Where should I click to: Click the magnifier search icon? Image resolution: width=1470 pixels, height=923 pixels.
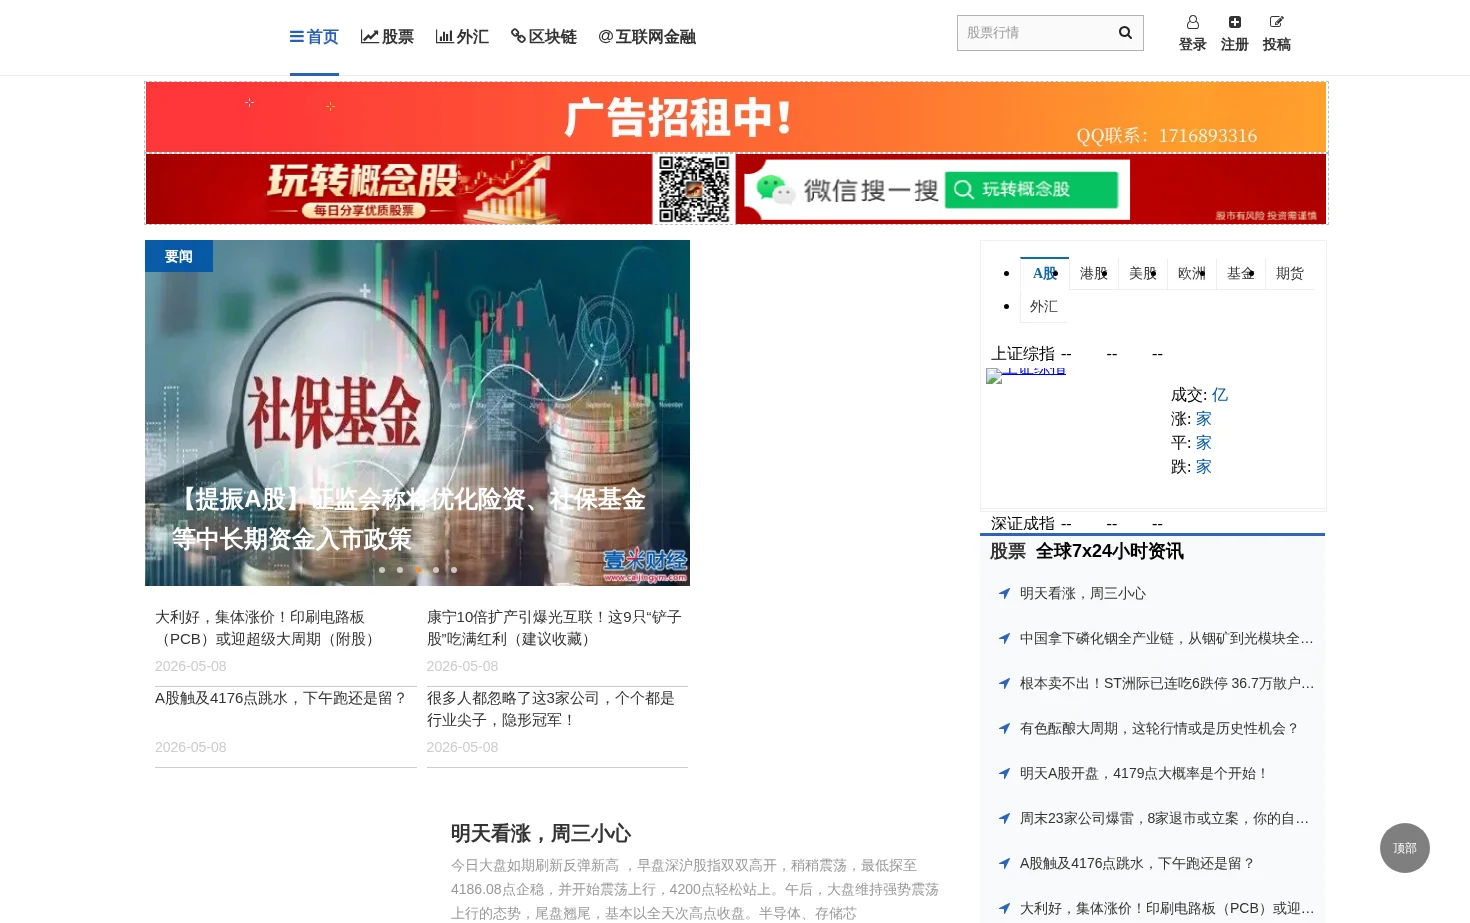(1125, 33)
